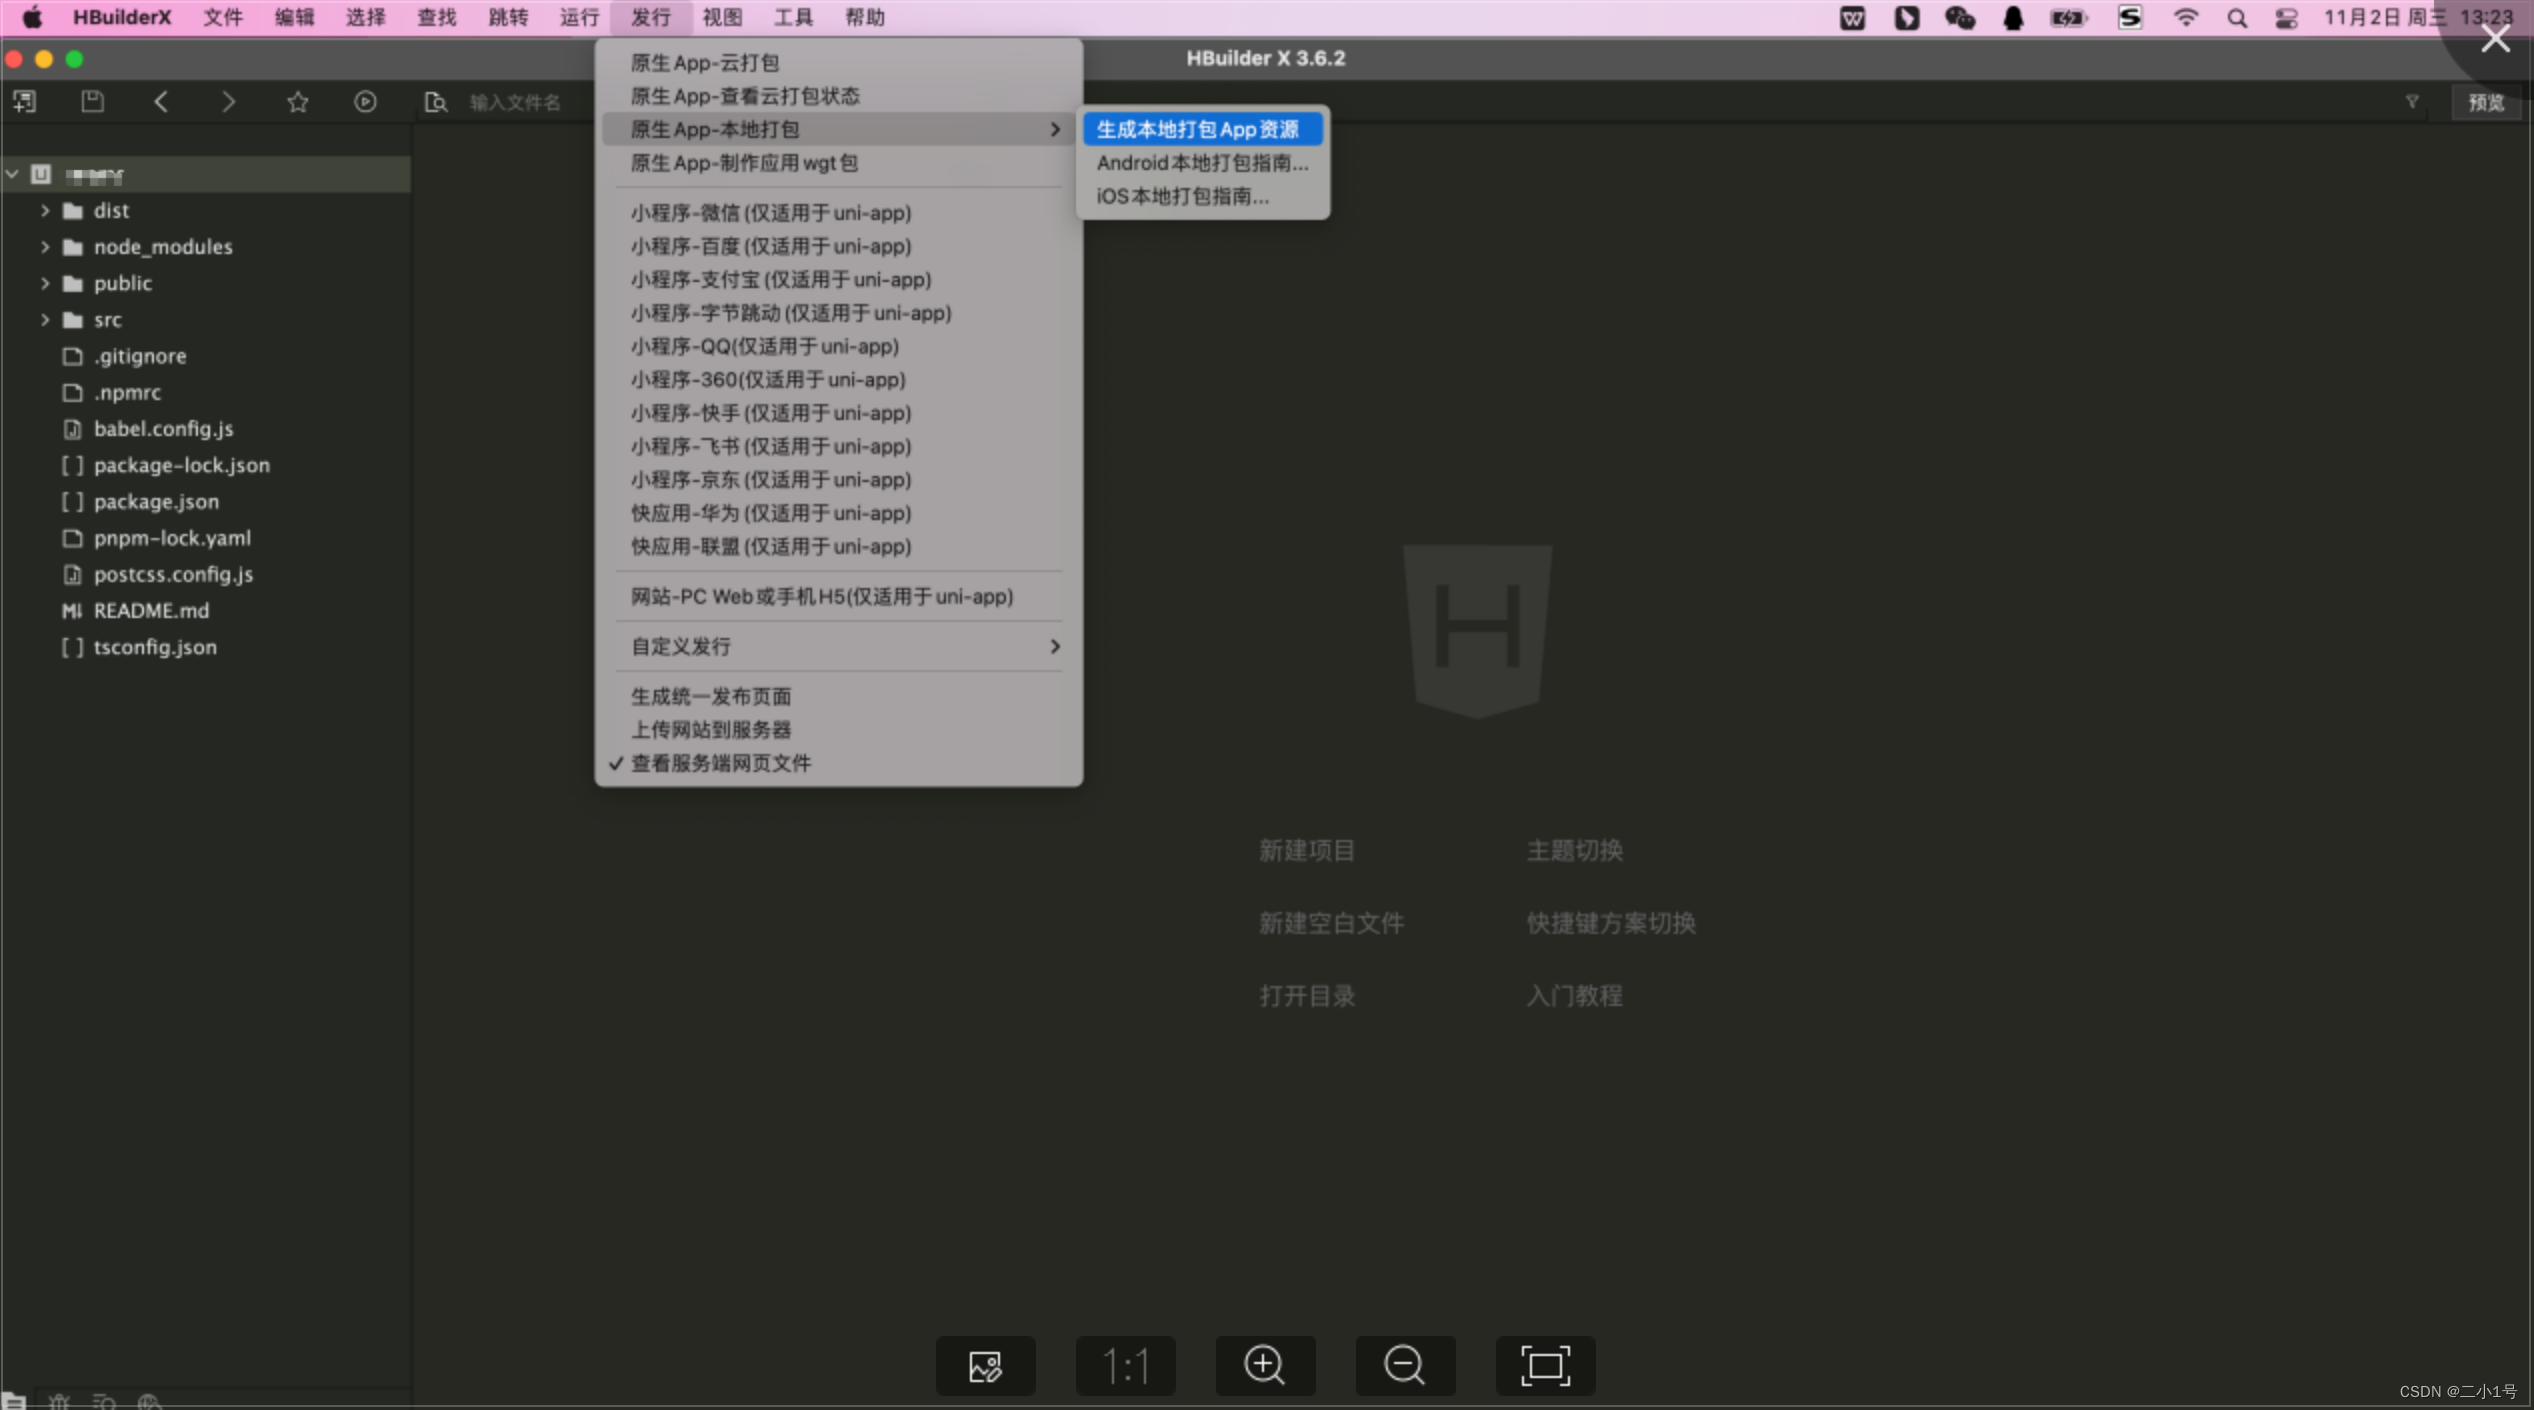Click the run play-circle icon
Screen dimensions: 2534x1410
click(365, 101)
